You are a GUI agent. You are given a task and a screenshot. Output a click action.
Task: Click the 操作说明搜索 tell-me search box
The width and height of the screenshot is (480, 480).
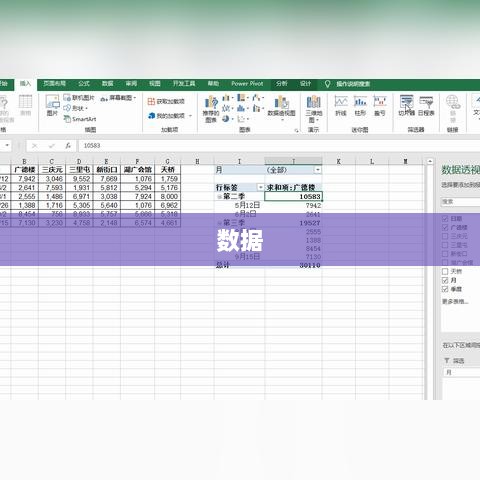click(x=353, y=84)
